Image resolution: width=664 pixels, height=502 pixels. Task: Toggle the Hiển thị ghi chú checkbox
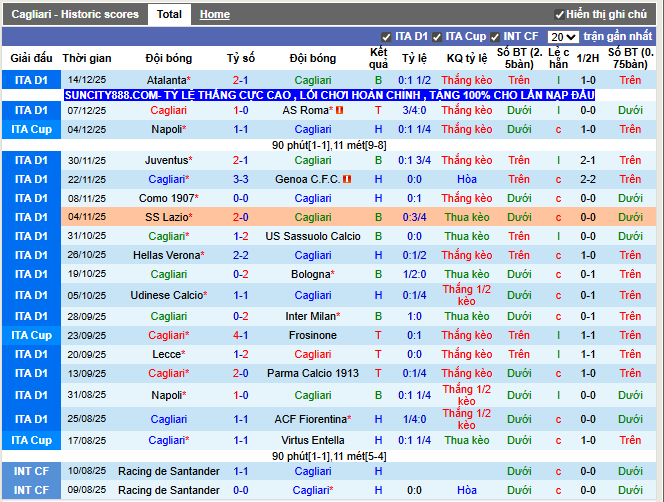pyautogui.click(x=559, y=15)
